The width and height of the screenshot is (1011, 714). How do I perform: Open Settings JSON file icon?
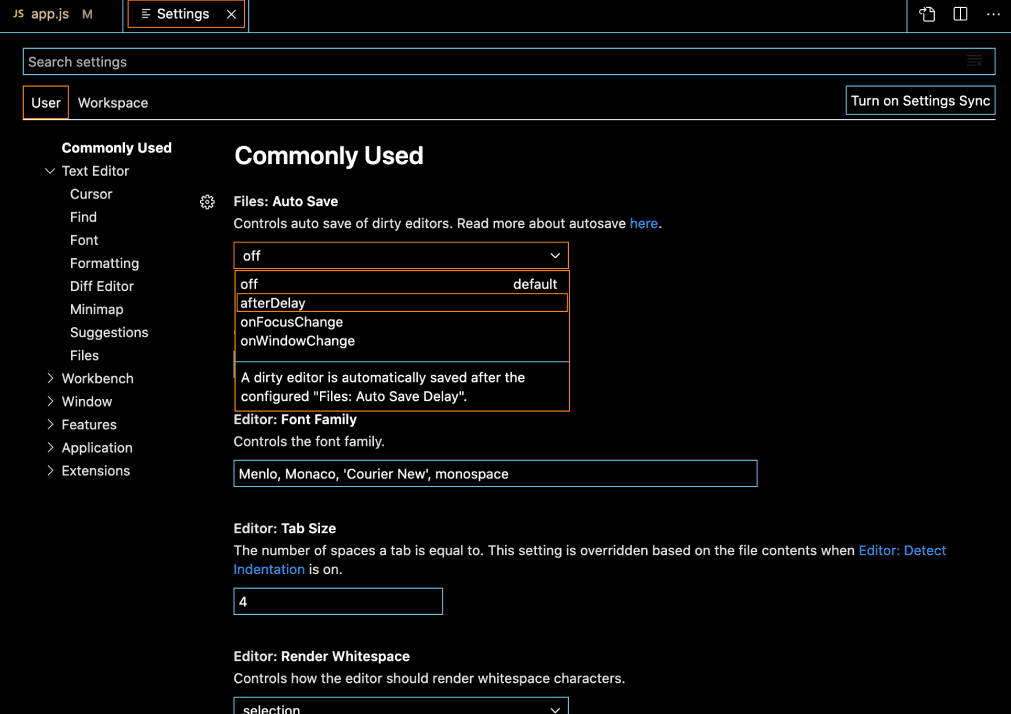927,14
